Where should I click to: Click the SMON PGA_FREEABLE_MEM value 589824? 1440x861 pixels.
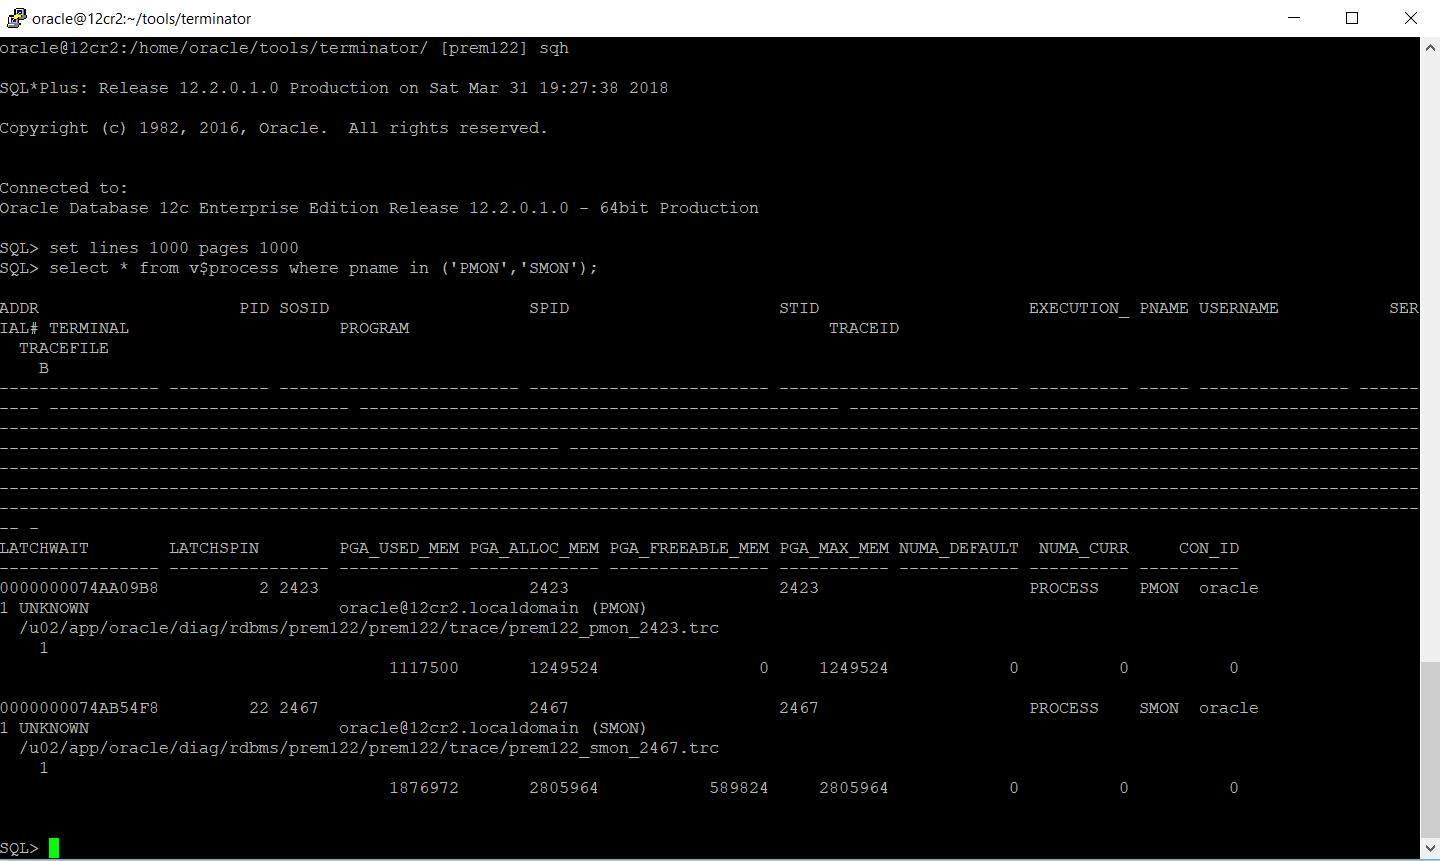[738, 788]
